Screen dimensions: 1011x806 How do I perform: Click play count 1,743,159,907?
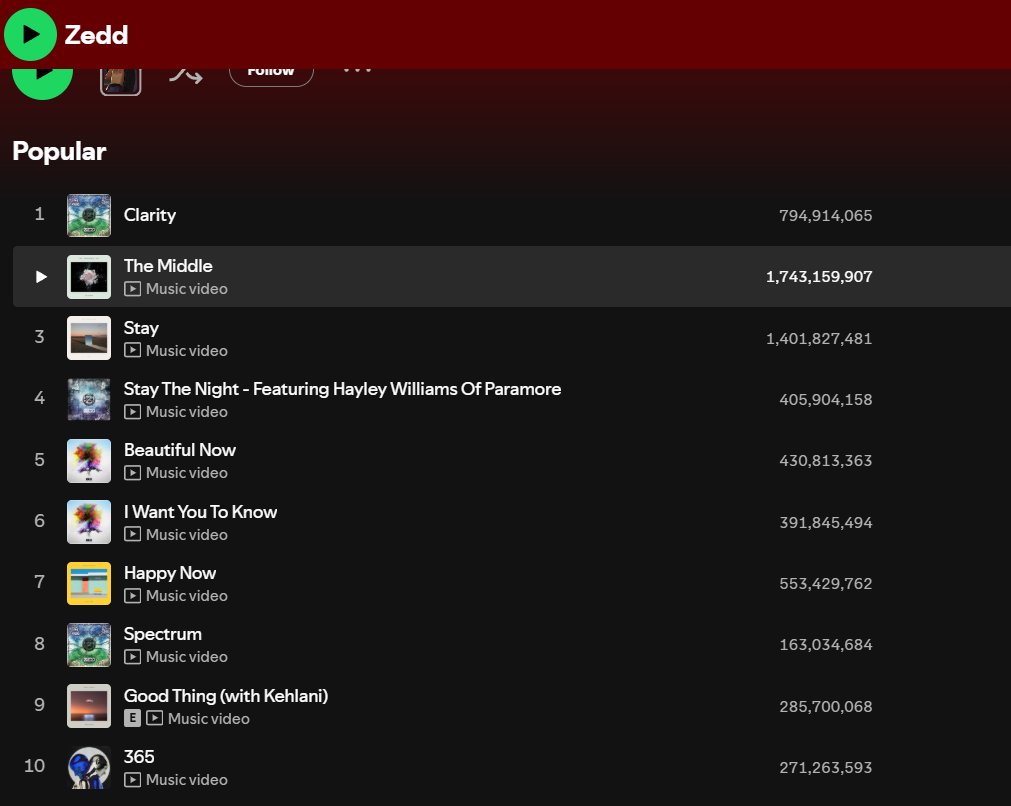[819, 277]
